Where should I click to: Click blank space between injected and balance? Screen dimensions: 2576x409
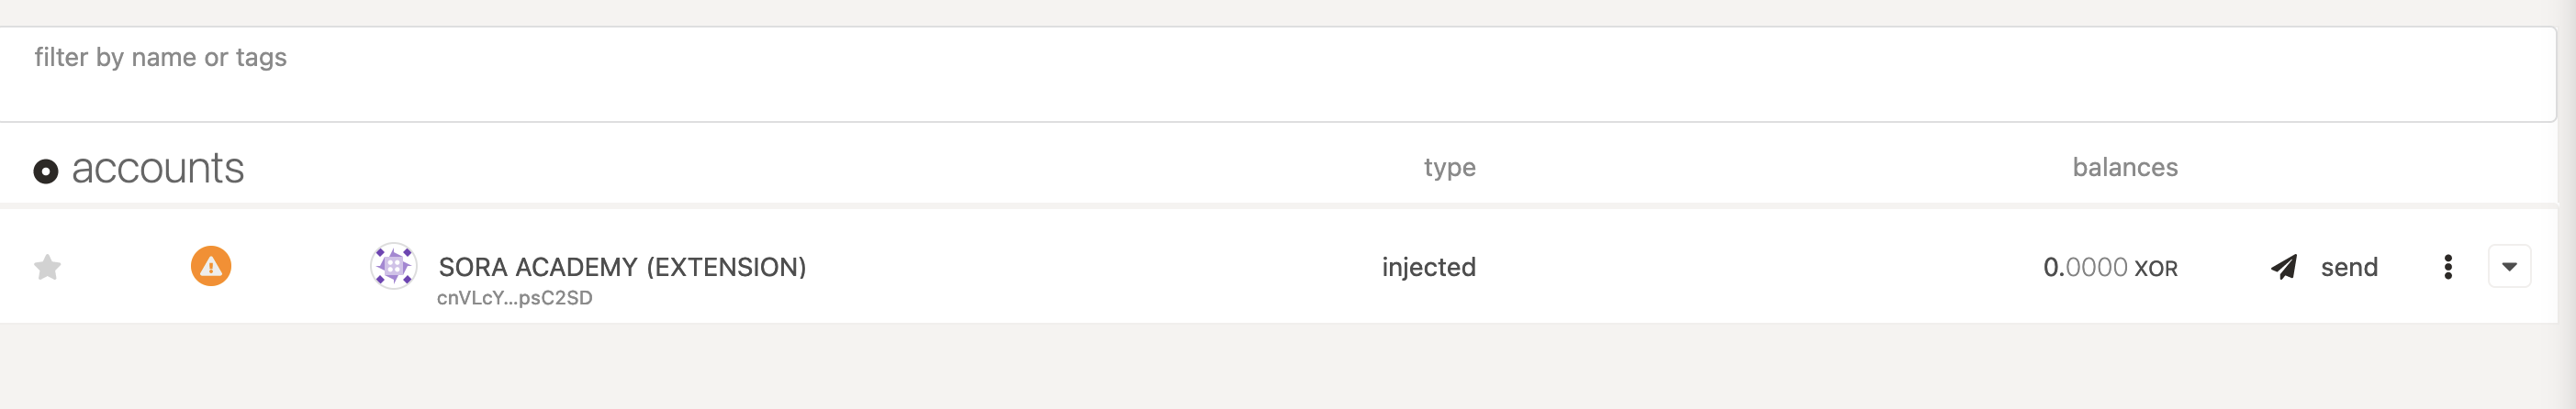(1760, 267)
